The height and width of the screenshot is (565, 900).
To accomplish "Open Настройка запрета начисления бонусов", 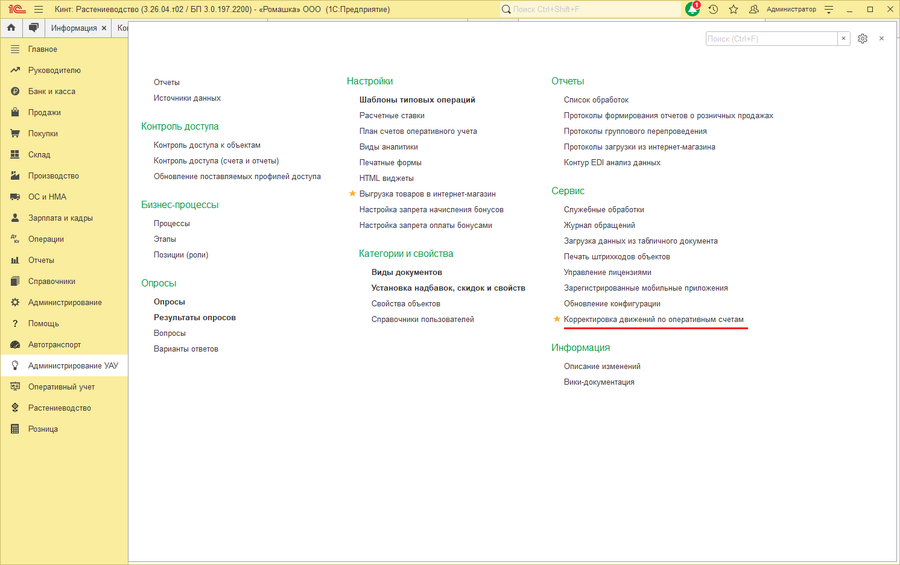I will coord(432,210).
